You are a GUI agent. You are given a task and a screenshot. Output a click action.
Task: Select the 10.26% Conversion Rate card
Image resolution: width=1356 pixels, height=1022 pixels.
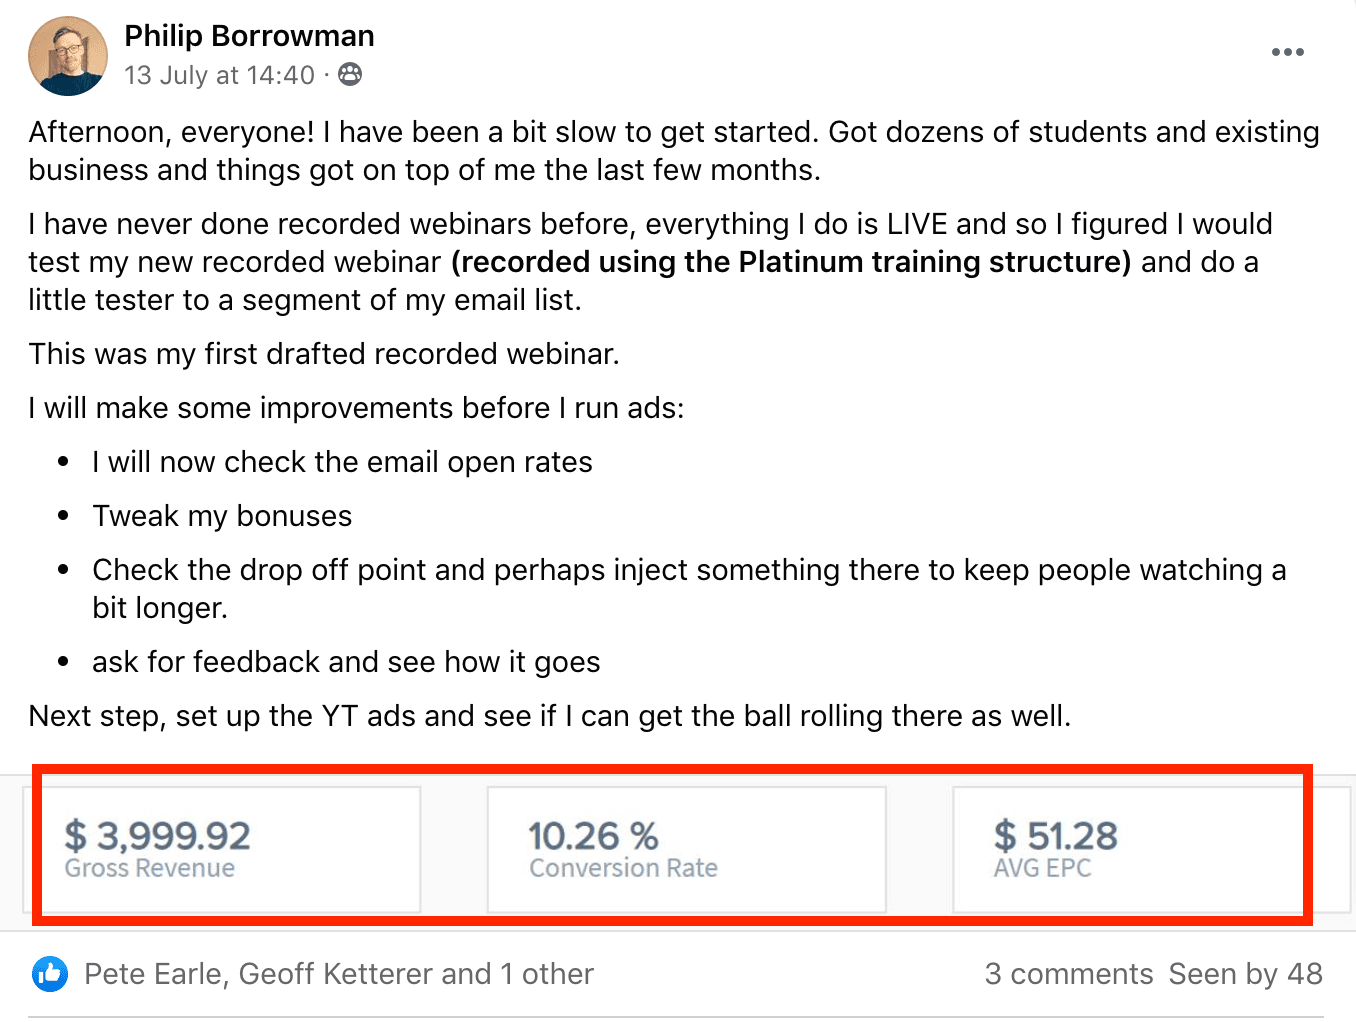(x=686, y=849)
